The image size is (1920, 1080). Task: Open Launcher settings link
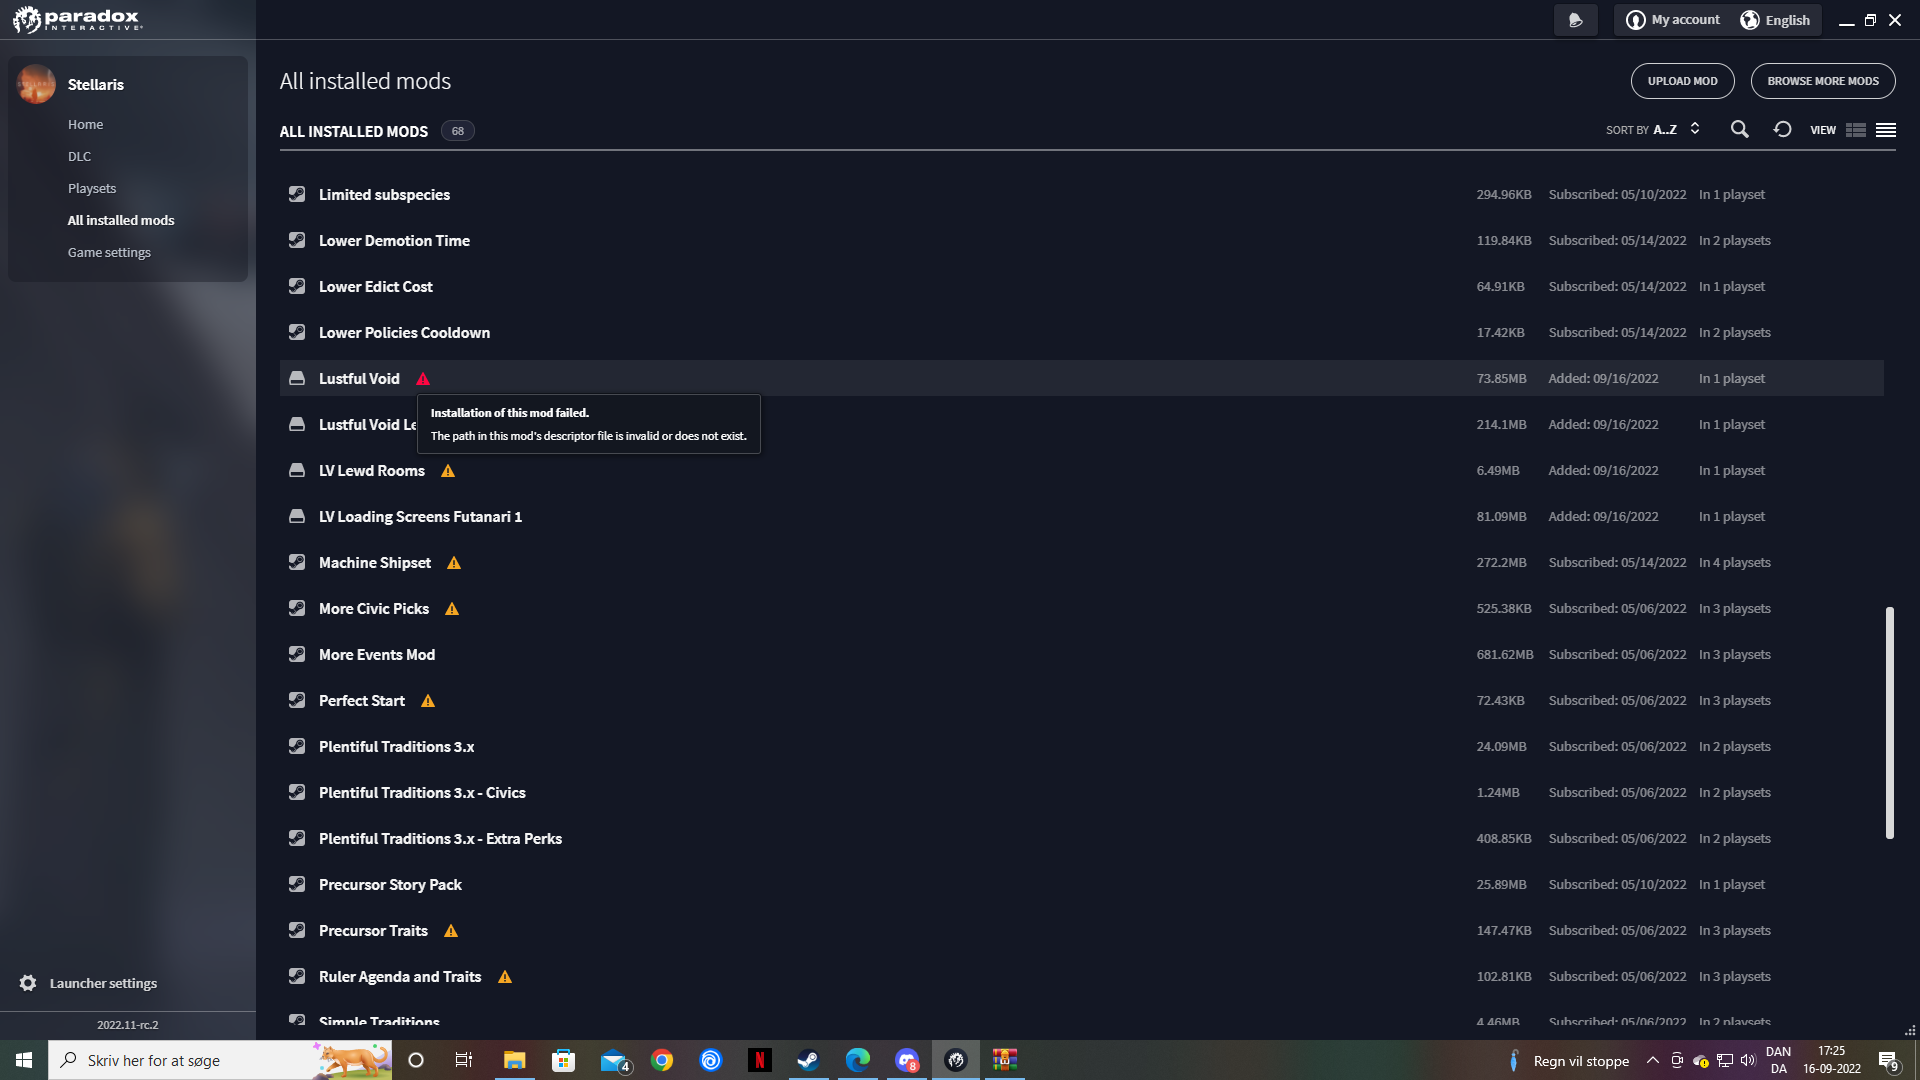coord(103,983)
